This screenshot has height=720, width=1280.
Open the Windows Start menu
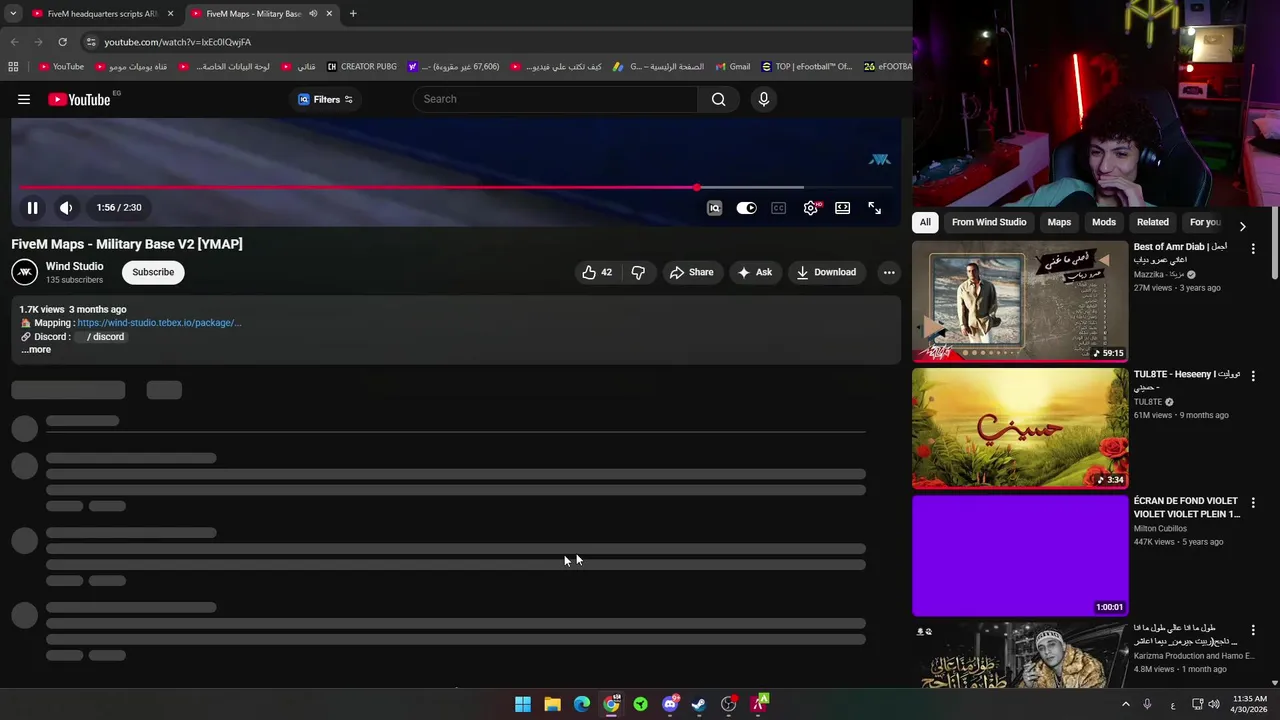pos(523,704)
